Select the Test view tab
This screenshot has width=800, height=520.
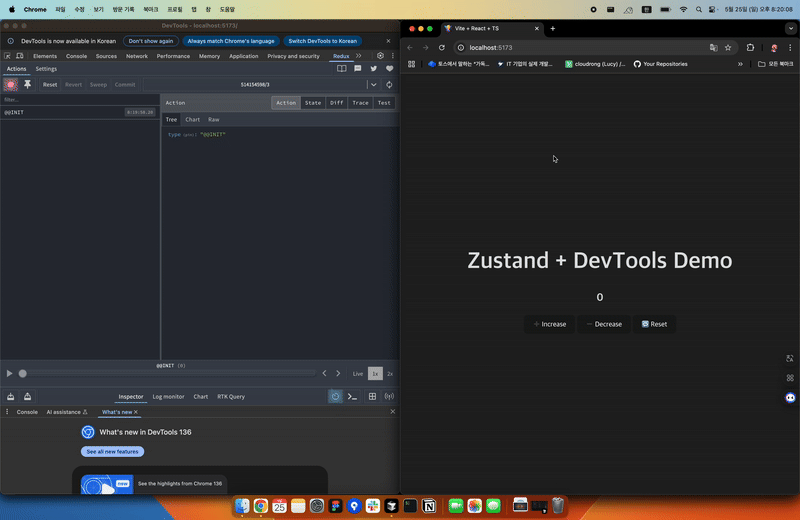(384, 103)
